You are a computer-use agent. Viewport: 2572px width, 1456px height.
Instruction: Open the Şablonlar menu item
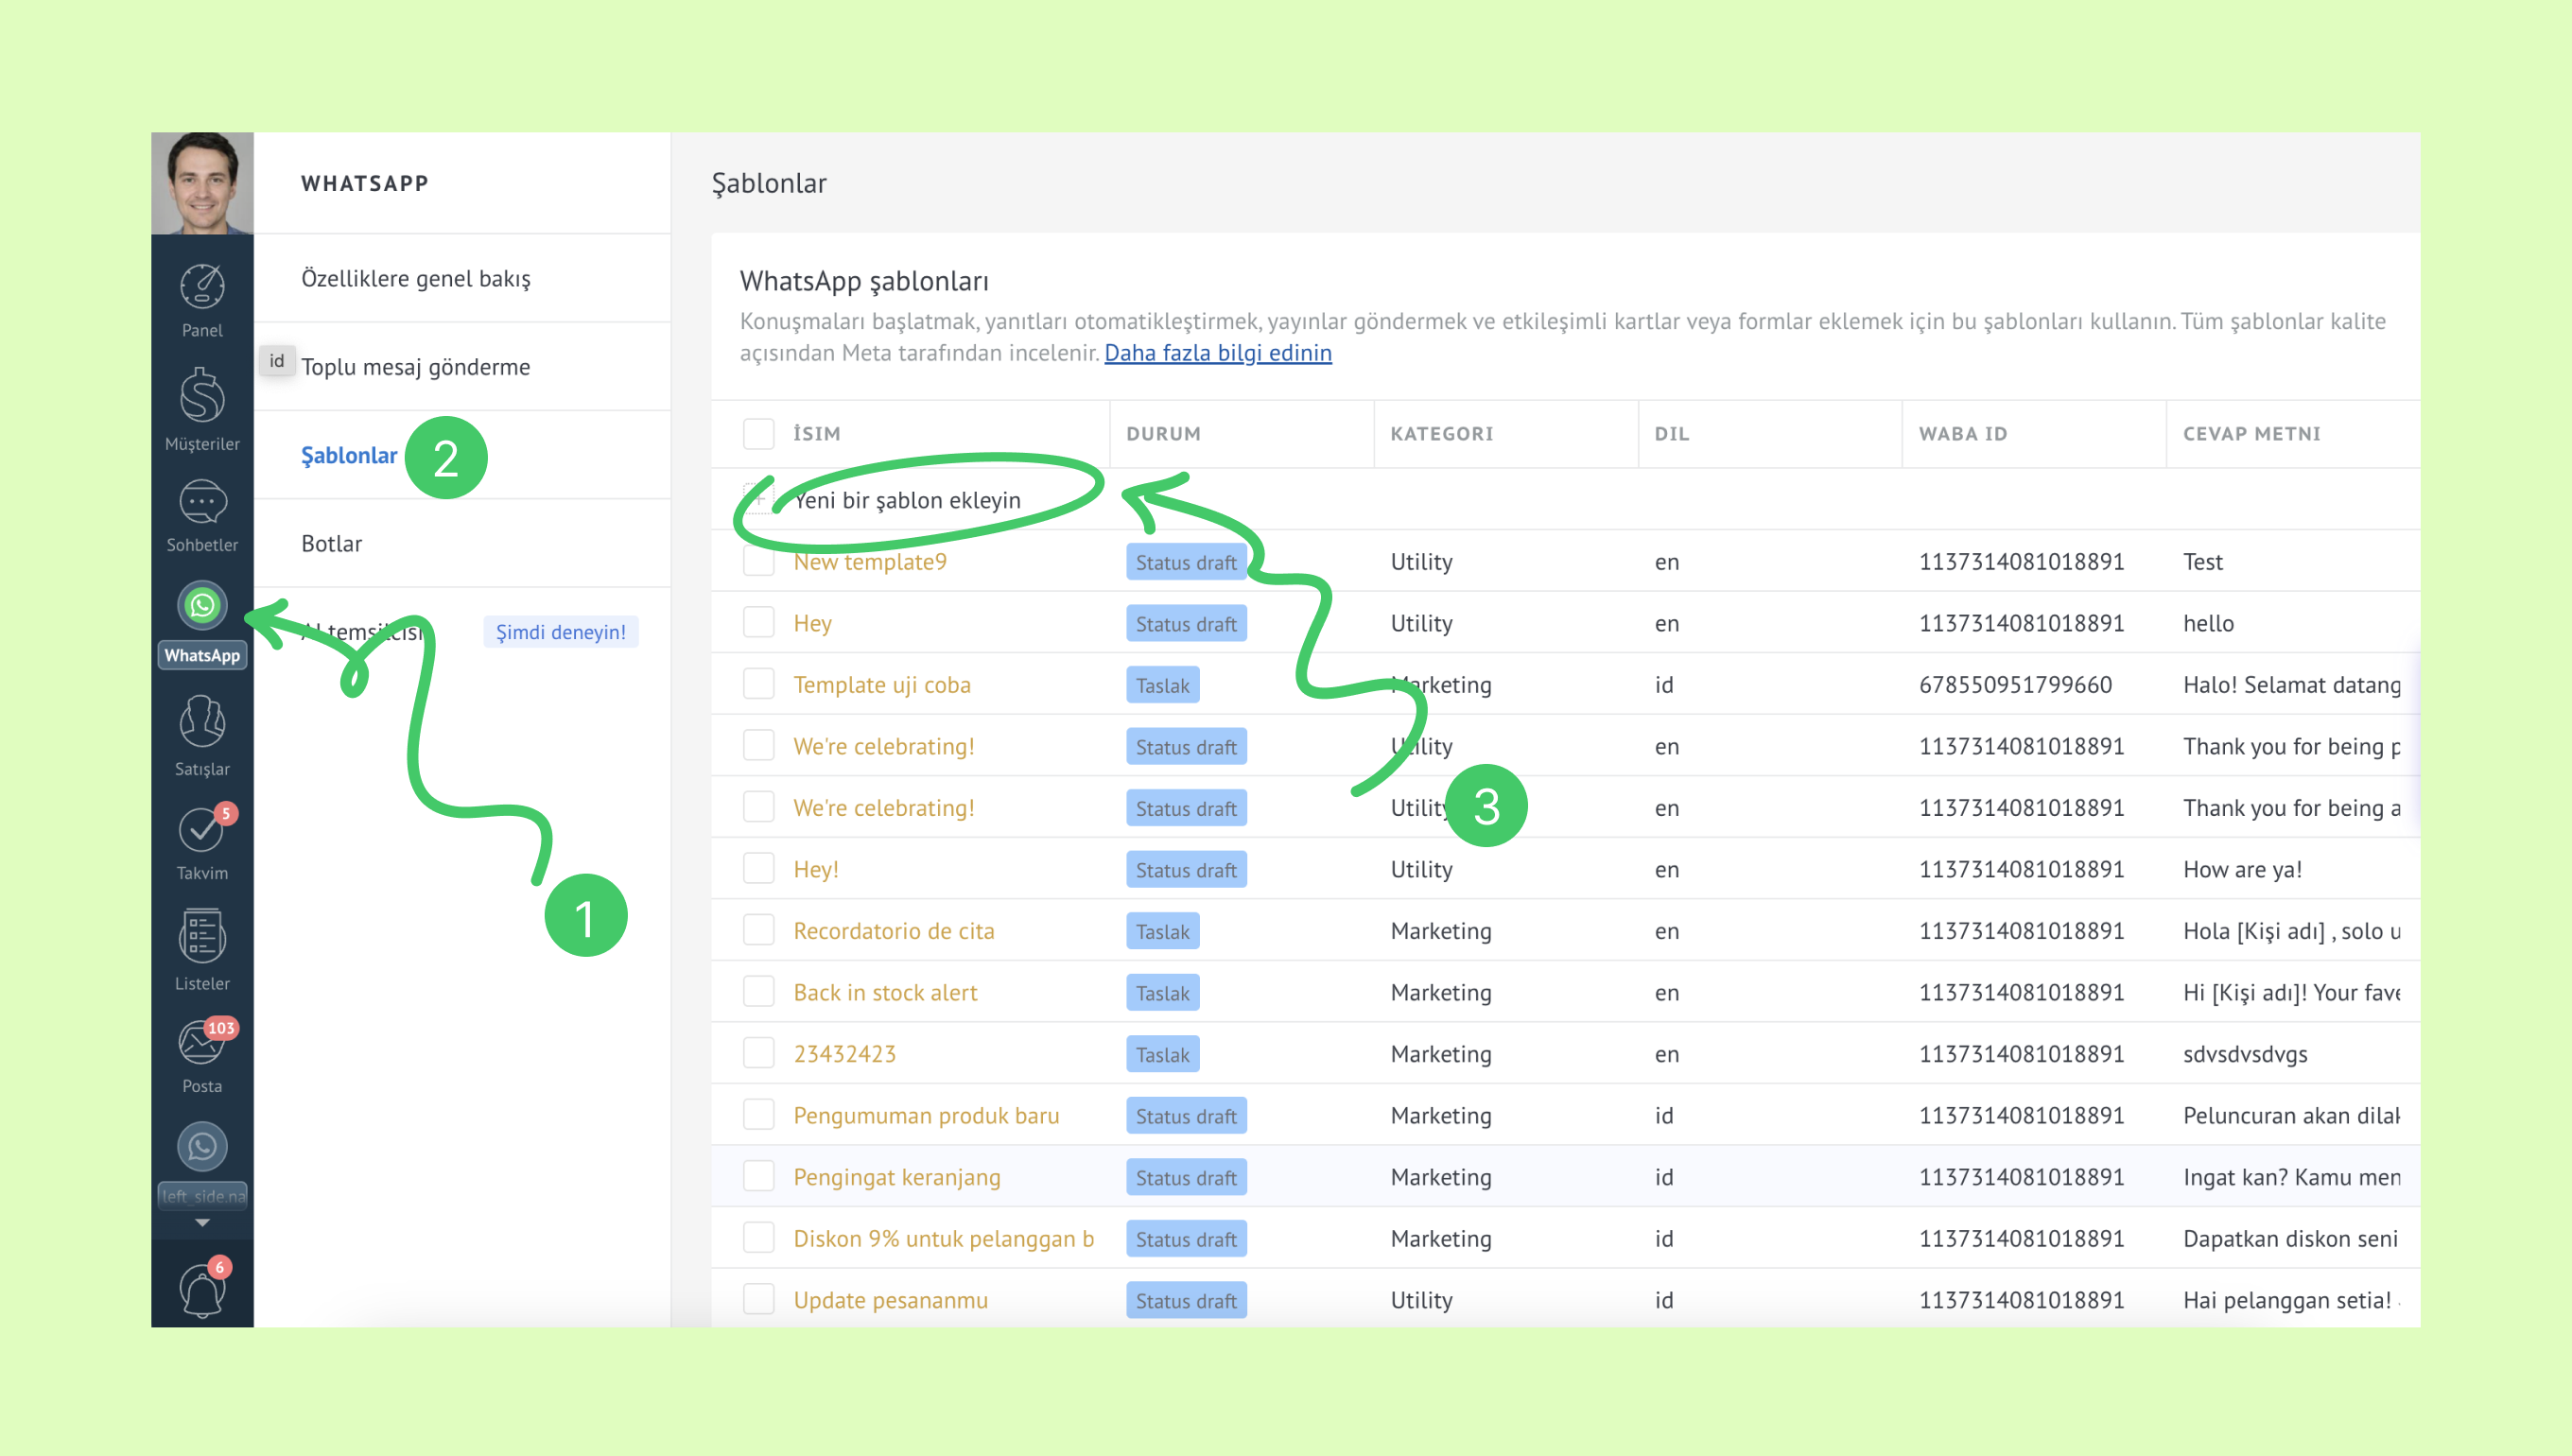[x=349, y=456]
